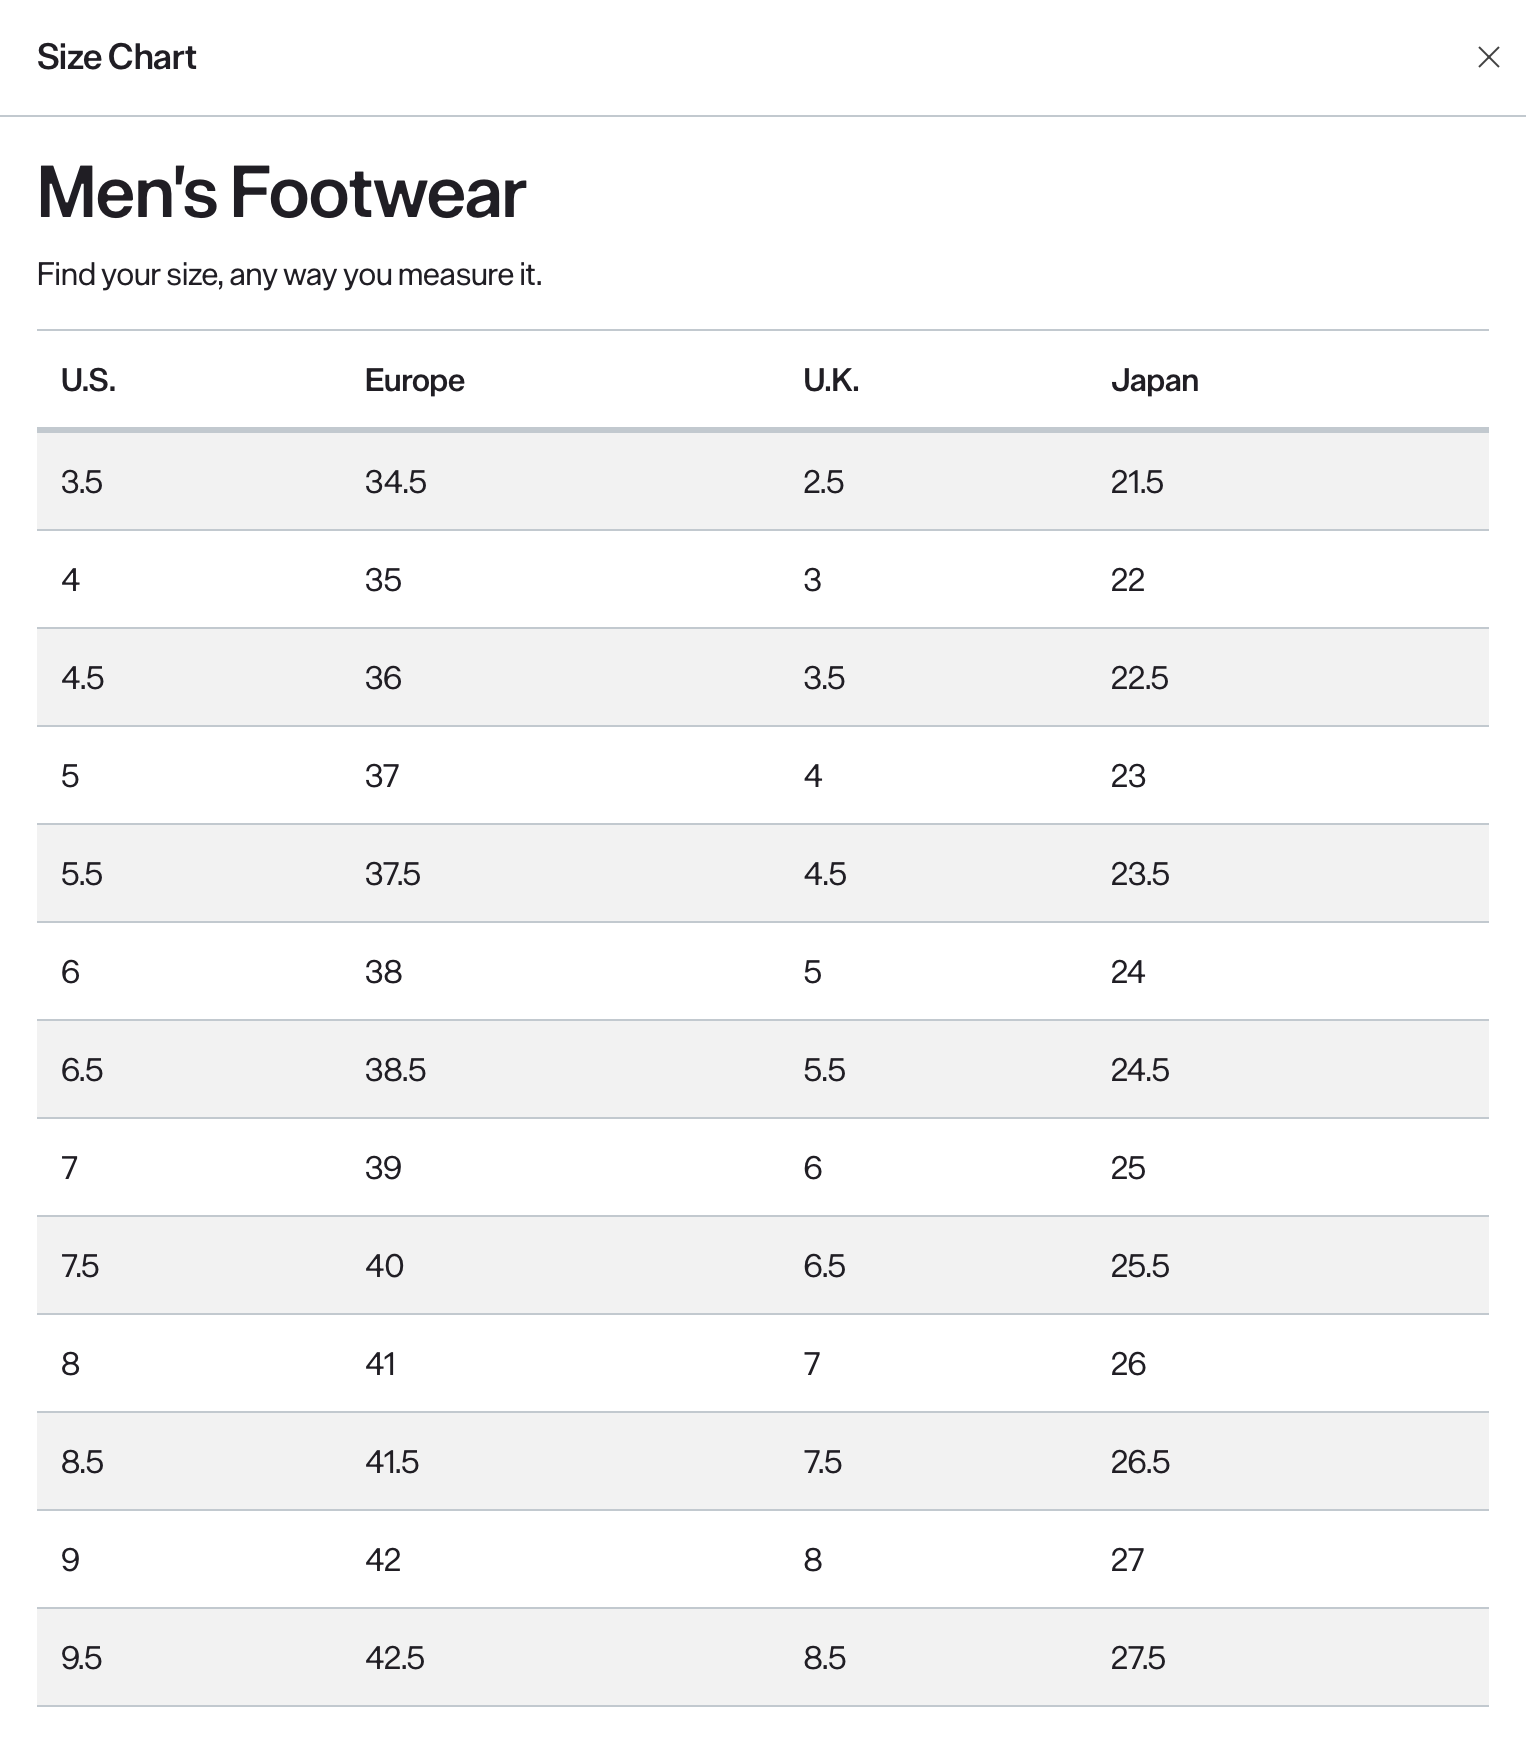Select the Men's Footwear heading

281,192
